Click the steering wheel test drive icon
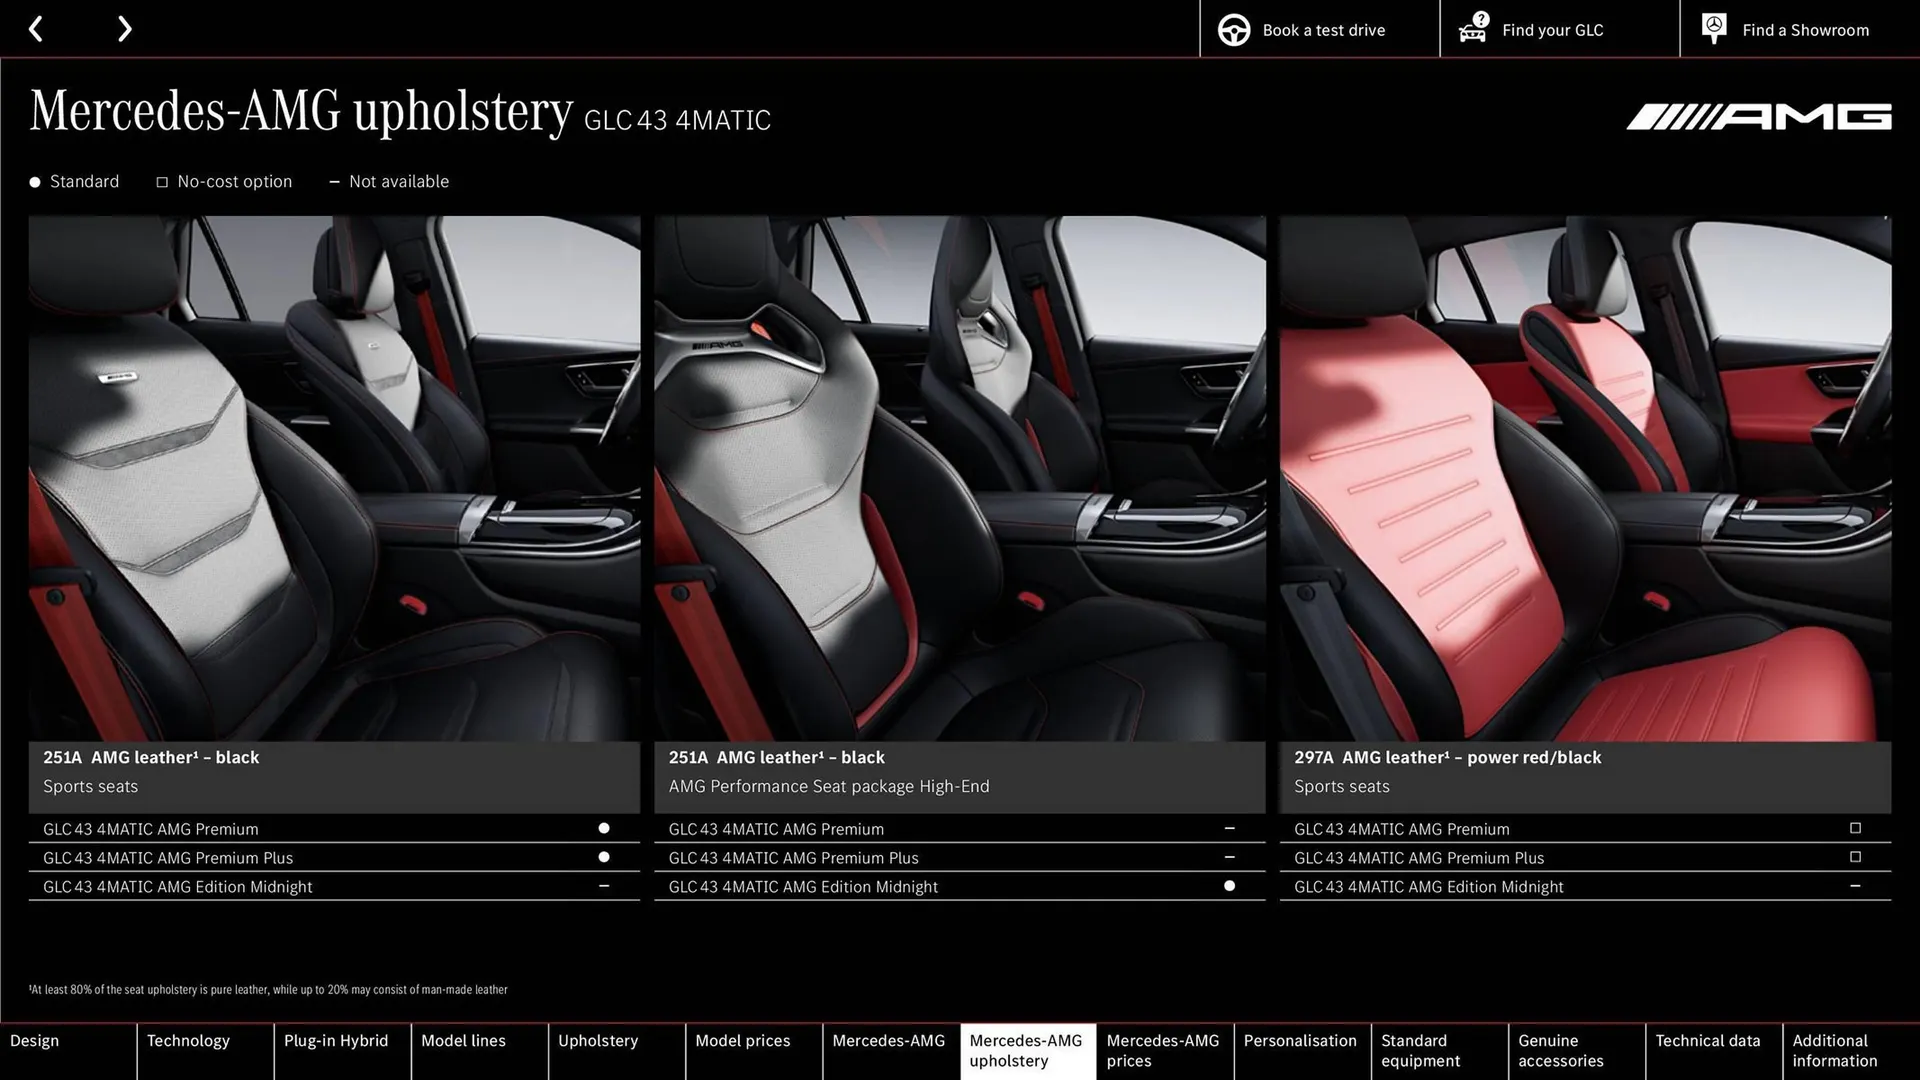Screen dimensions: 1920x1080 click(x=1232, y=29)
